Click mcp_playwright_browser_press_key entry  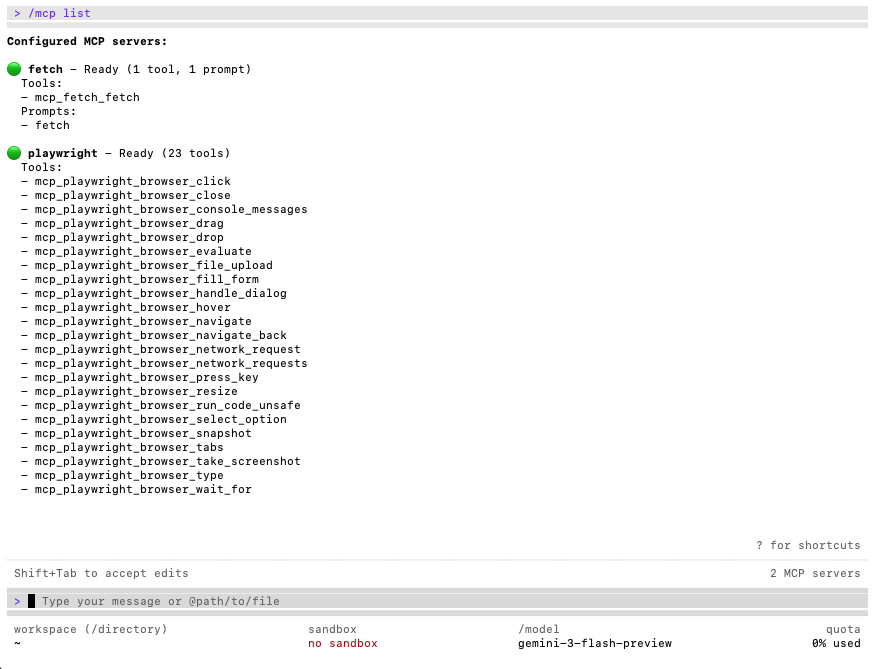(x=146, y=377)
